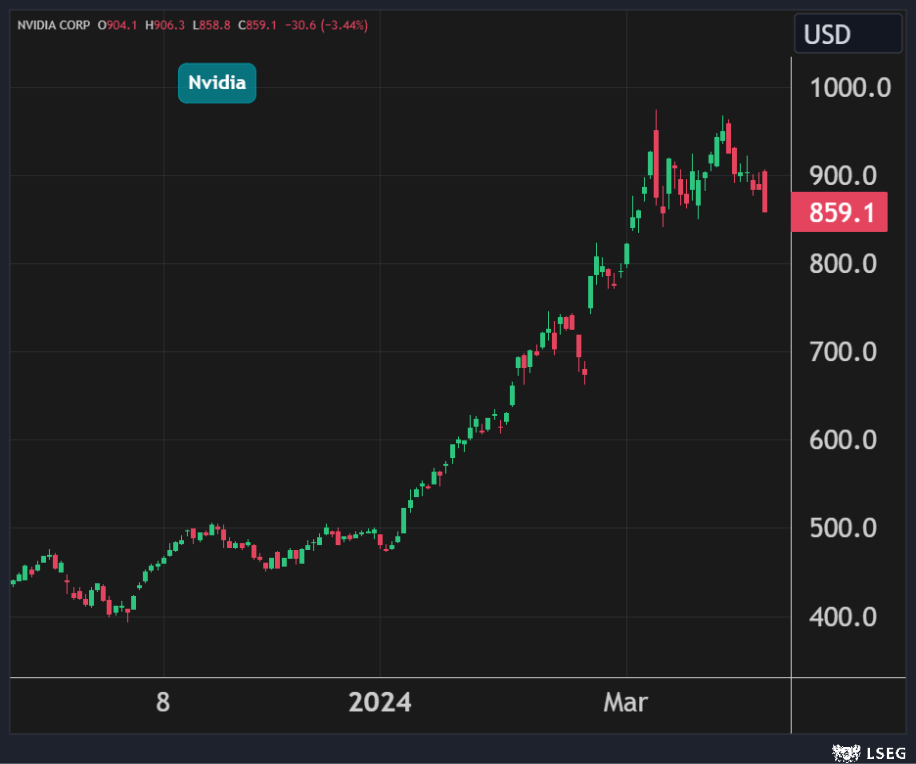Open the USD currency selector
The height and width of the screenshot is (764, 916).
(x=847, y=35)
